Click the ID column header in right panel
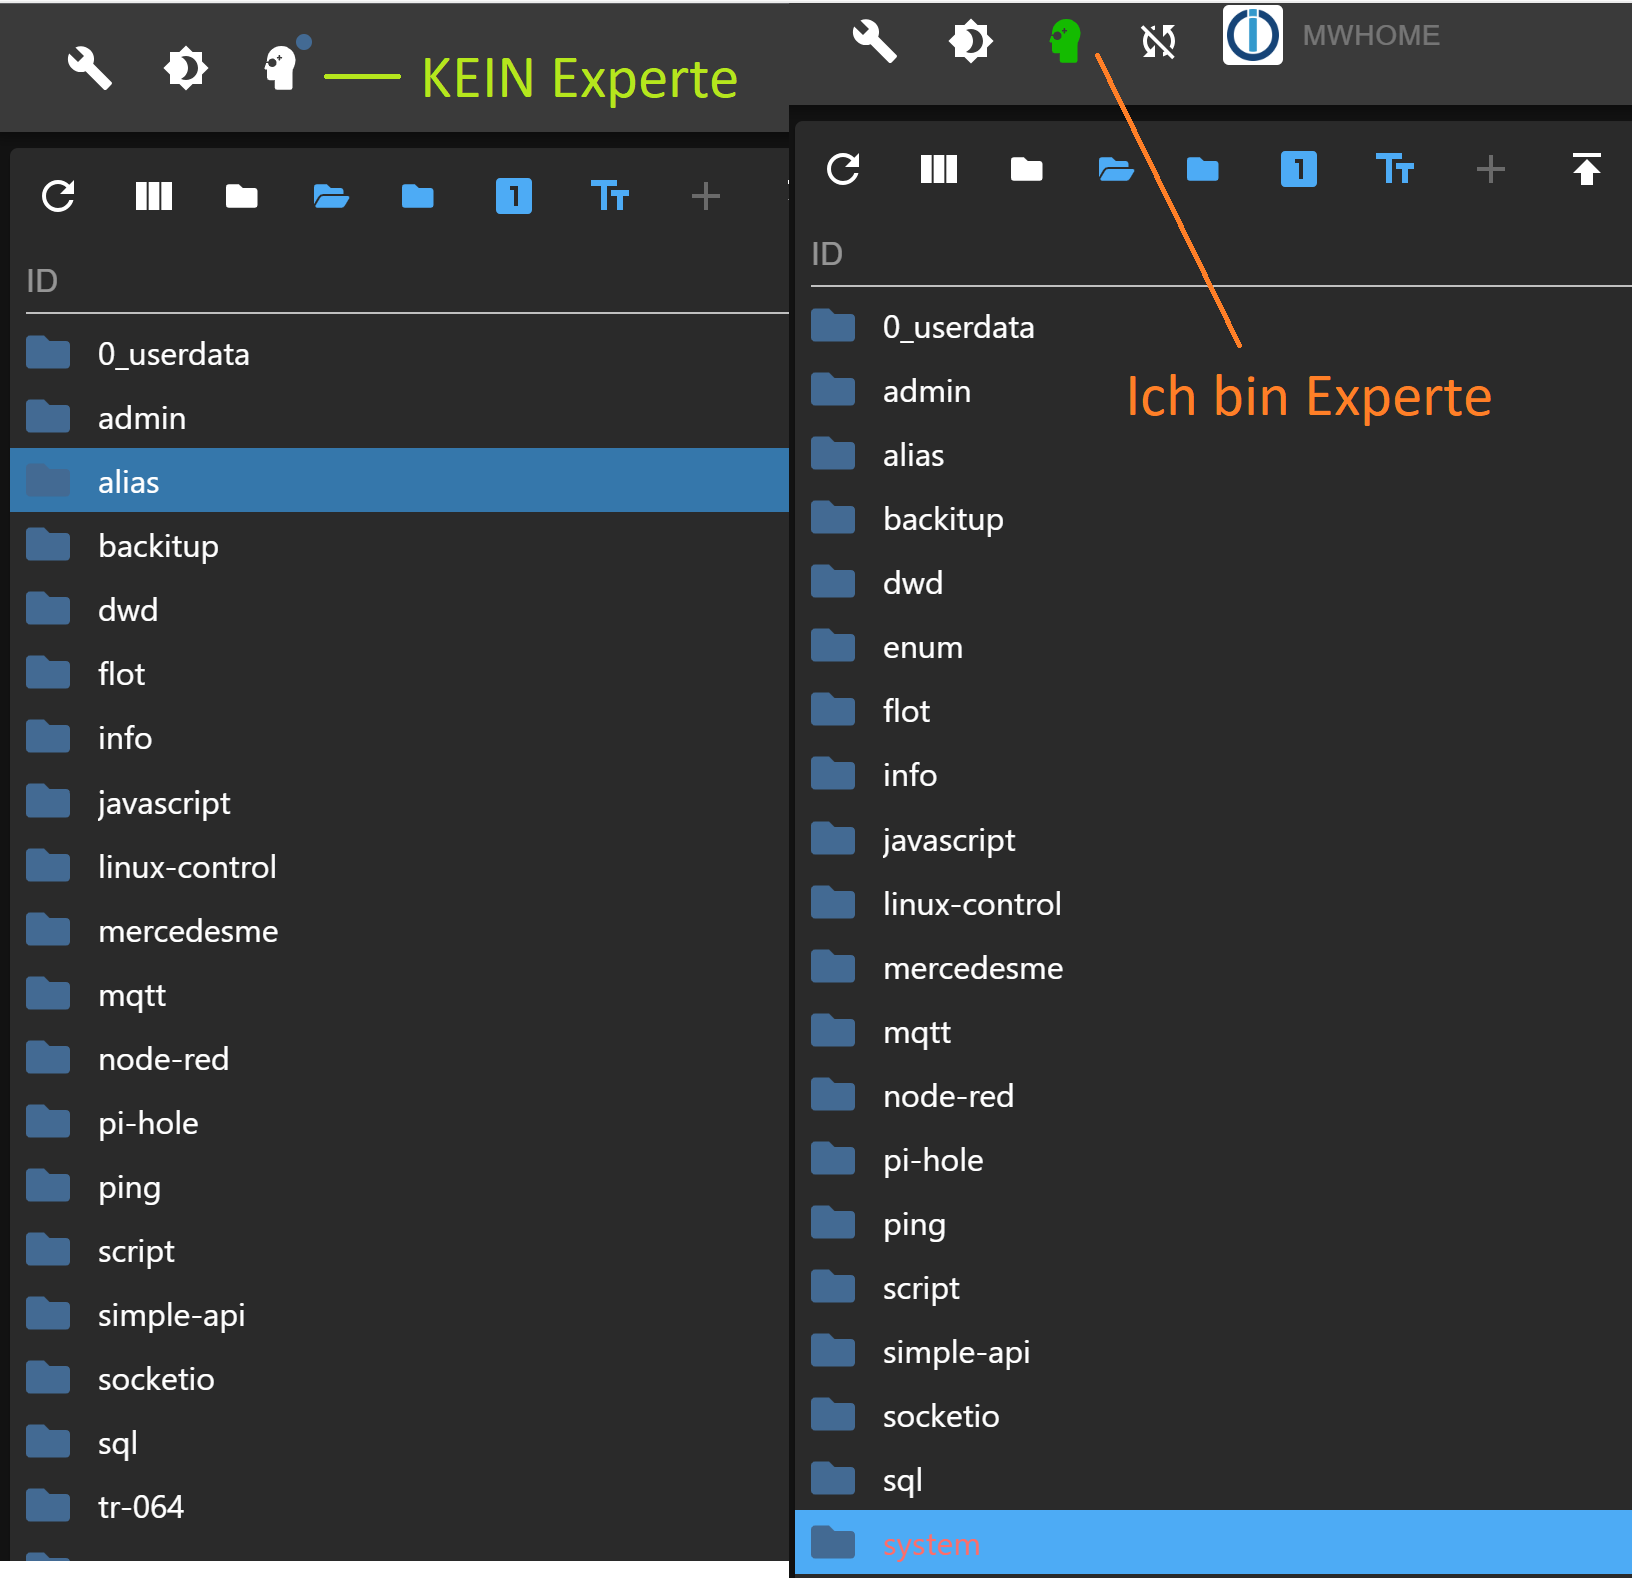 [827, 254]
